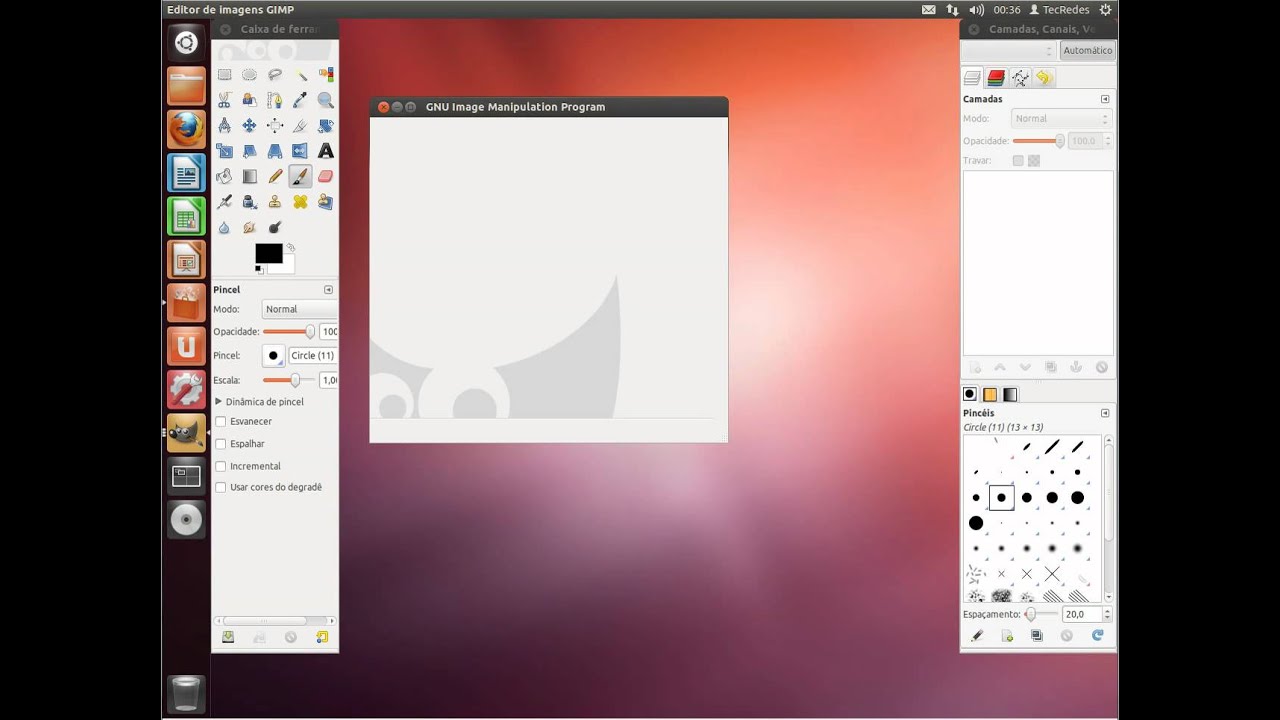Select the Ellipse Select tool

point(249,75)
